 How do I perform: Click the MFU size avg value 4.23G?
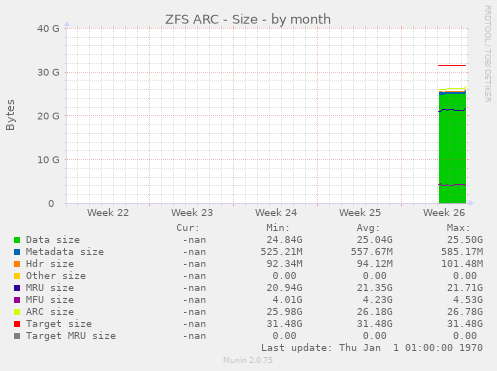tap(377, 300)
